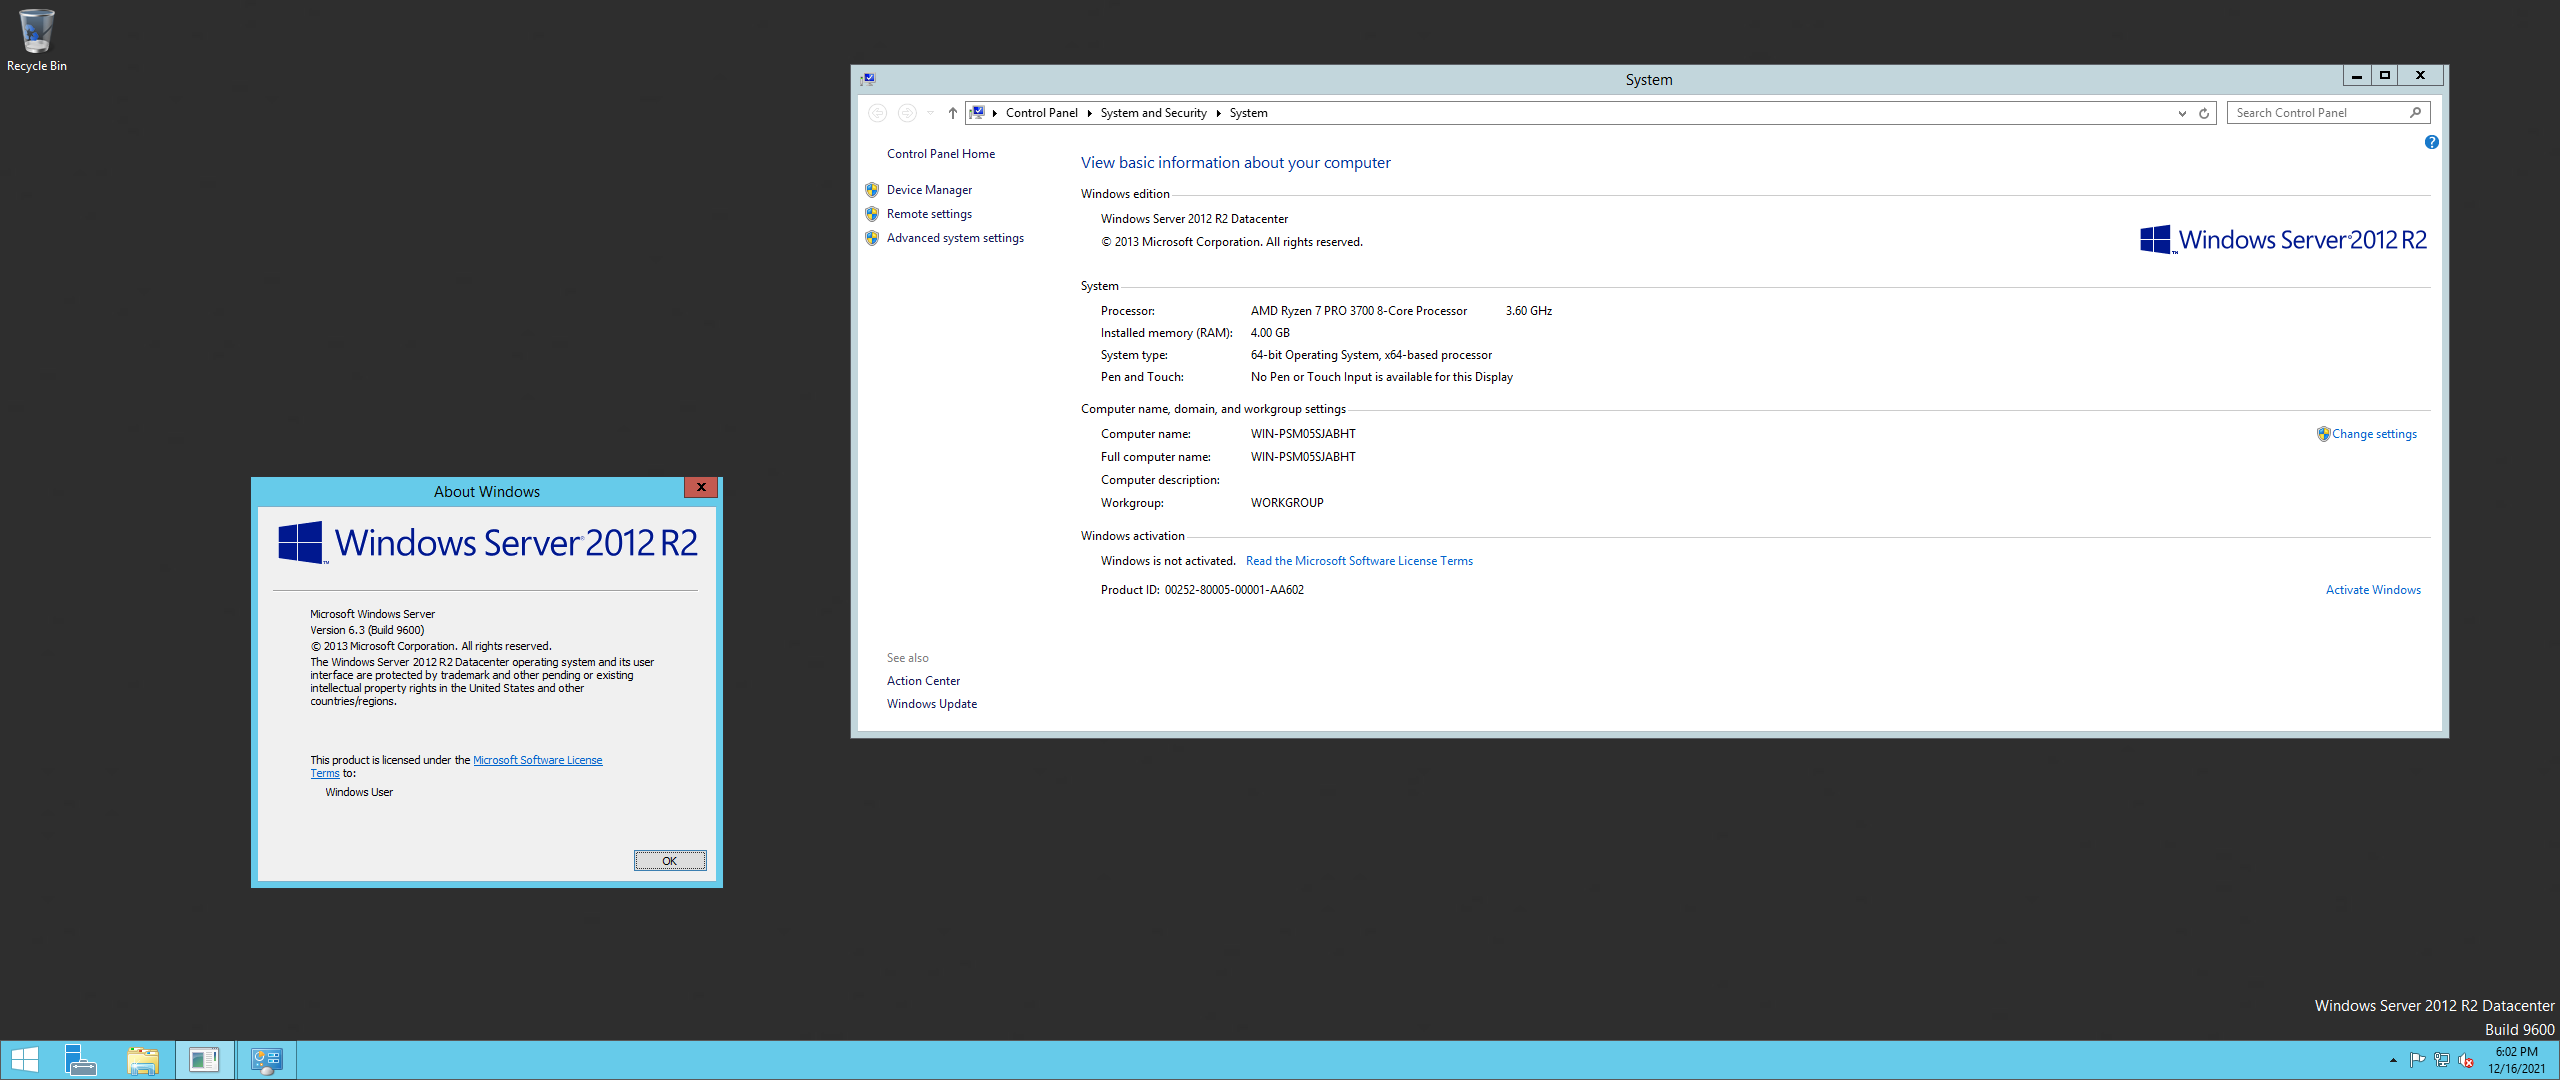The width and height of the screenshot is (2560, 1080).
Task: Select the WORKGROUP value text
Action: pyautogui.click(x=1287, y=503)
